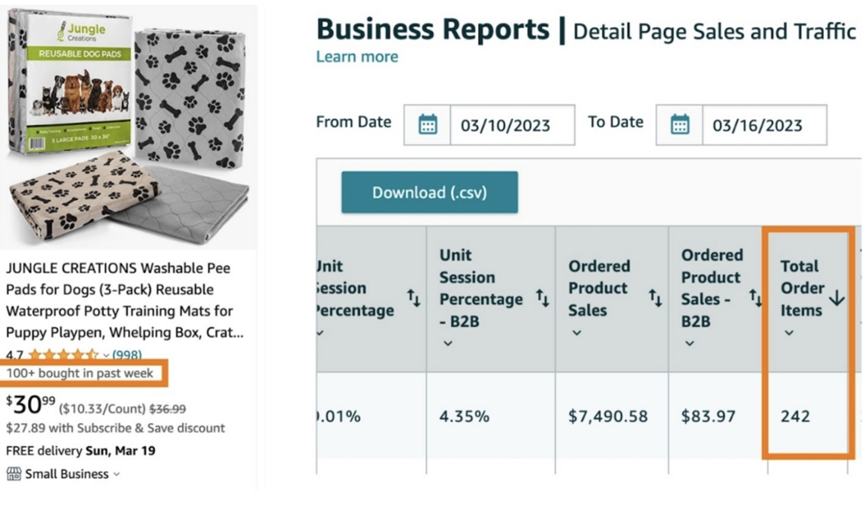The image size is (865, 515).
Task: Expand chevron under Ordered Product Sales header
Action: [x=577, y=332]
